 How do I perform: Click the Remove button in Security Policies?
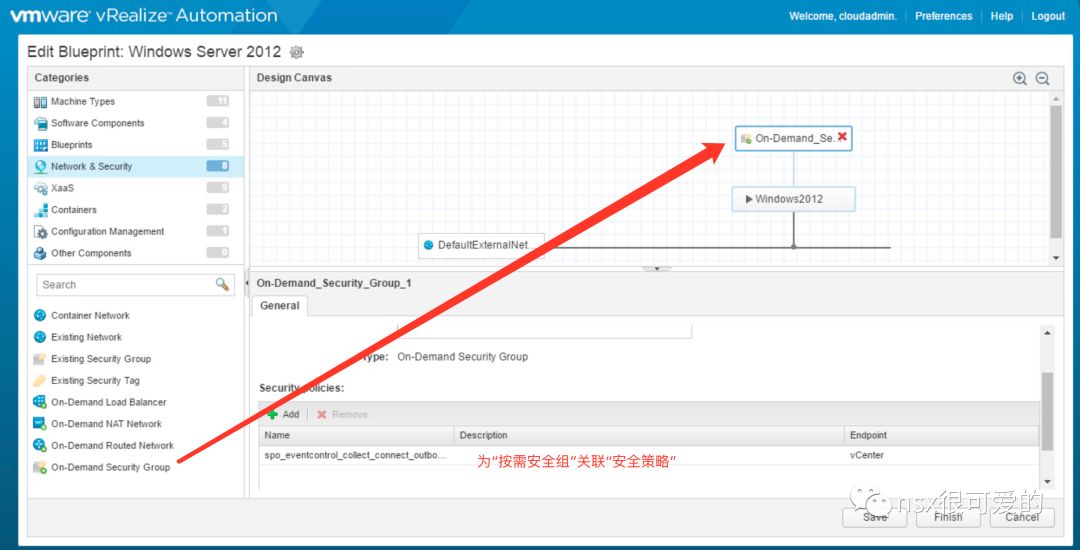click(x=342, y=414)
